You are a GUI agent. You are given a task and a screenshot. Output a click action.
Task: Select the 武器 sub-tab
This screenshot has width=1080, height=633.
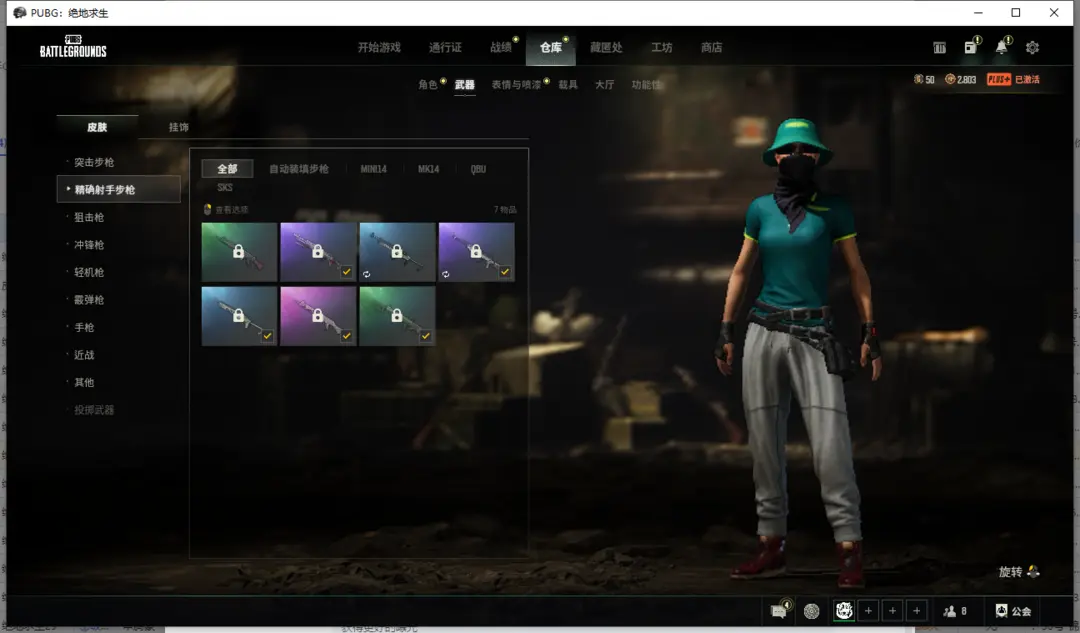tap(464, 85)
